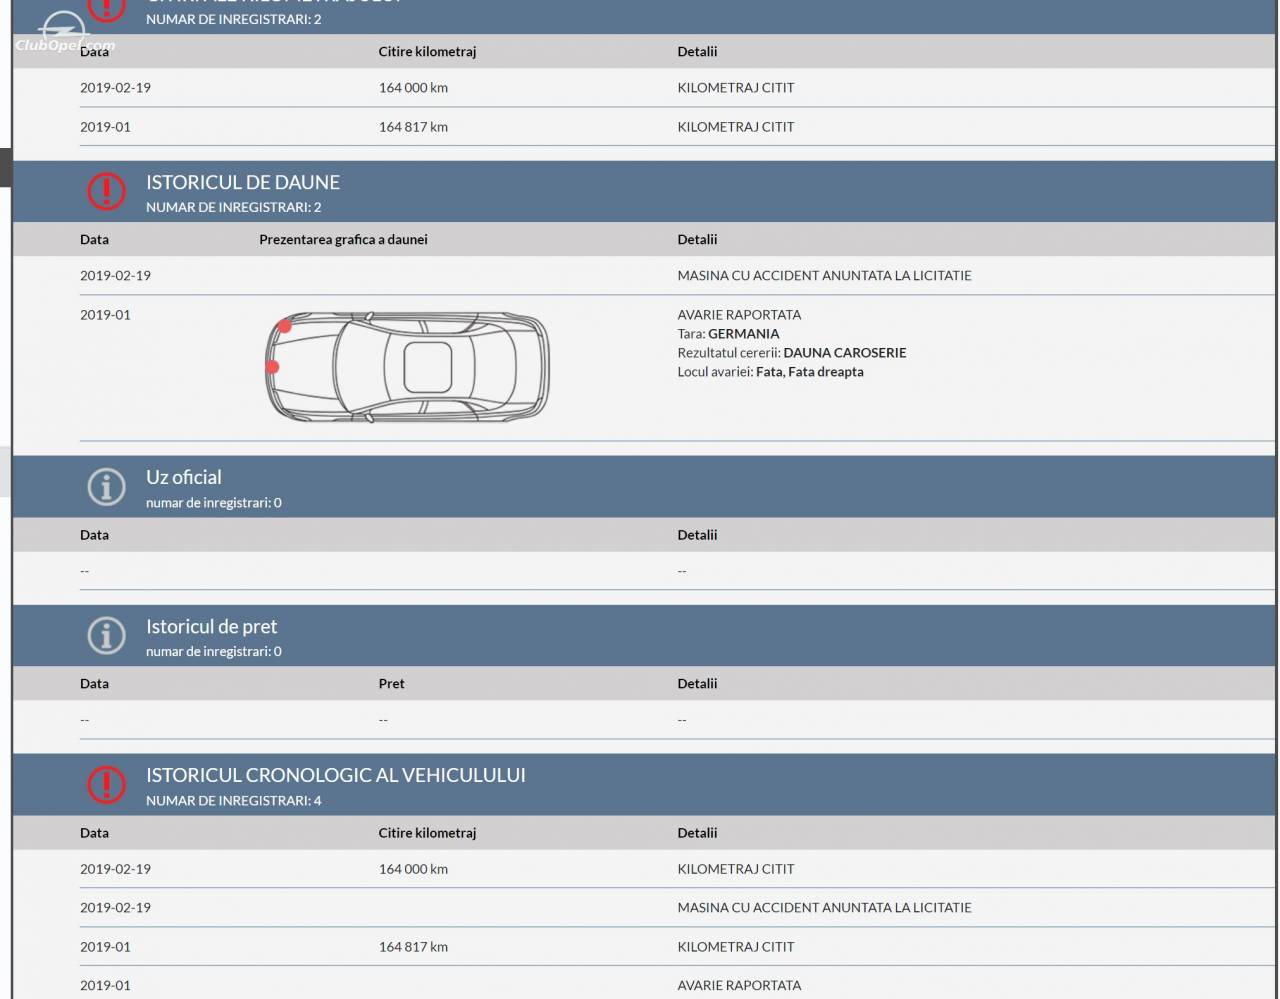The width and height of the screenshot is (1280, 999).
Task: Click the 'Tara: GERMANIA' text
Action: coord(728,333)
